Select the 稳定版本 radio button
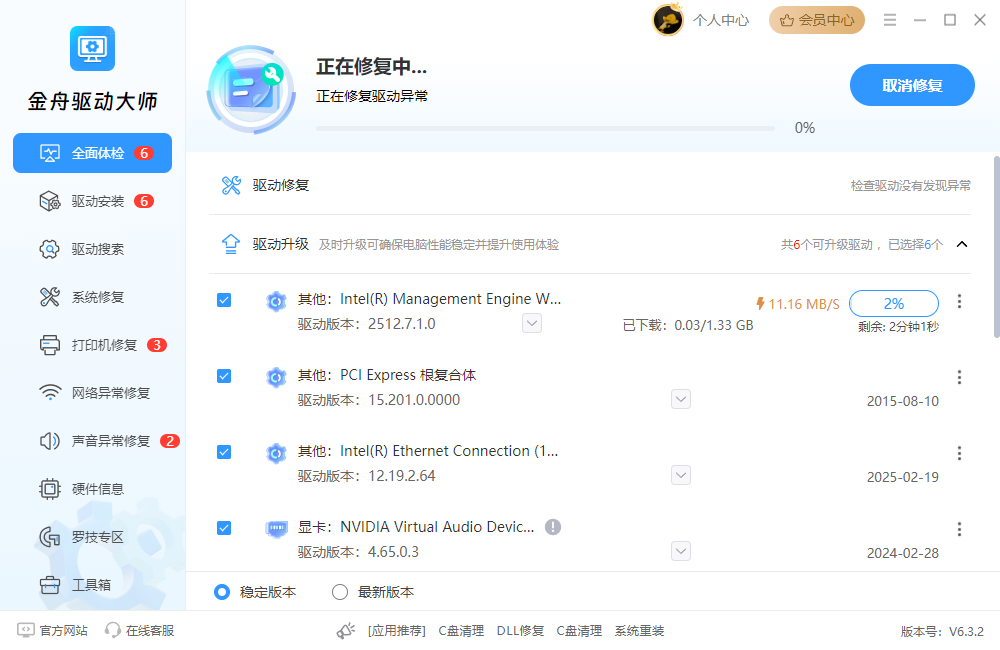The height and width of the screenshot is (650, 1000). tap(222, 592)
